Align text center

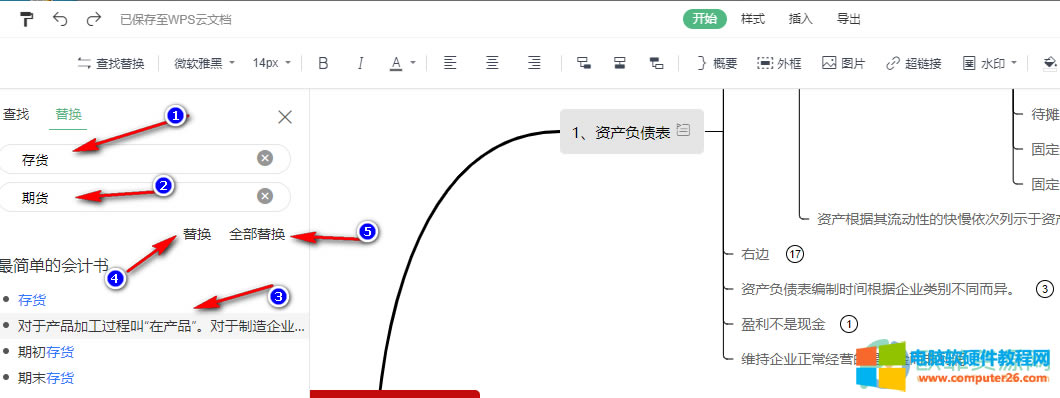pos(492,64)
